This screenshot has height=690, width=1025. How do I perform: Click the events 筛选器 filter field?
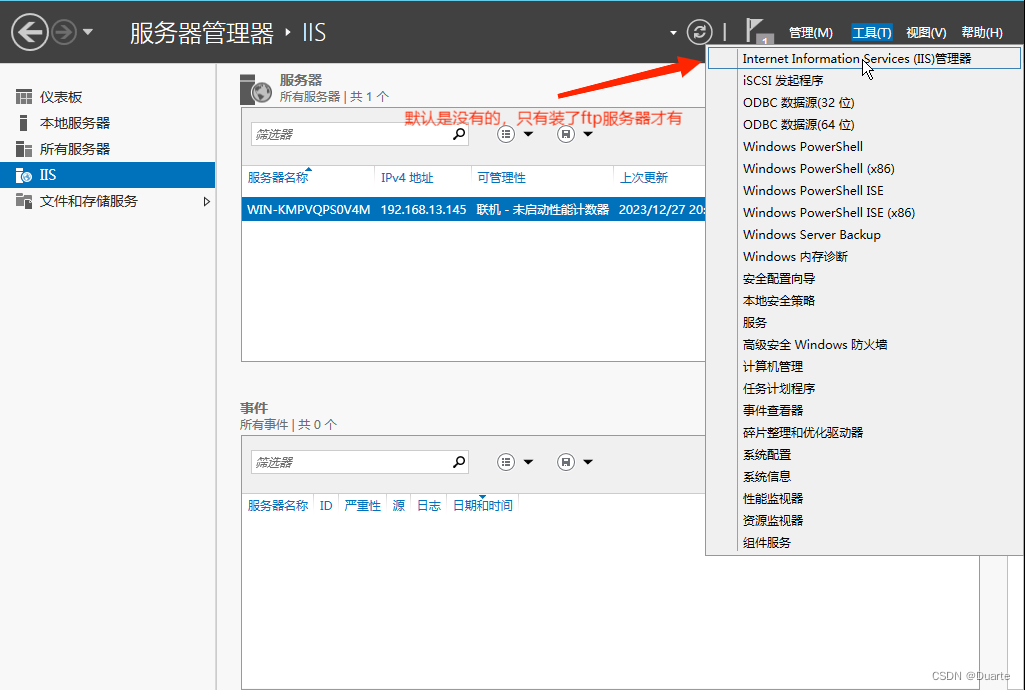coord(360,463)
